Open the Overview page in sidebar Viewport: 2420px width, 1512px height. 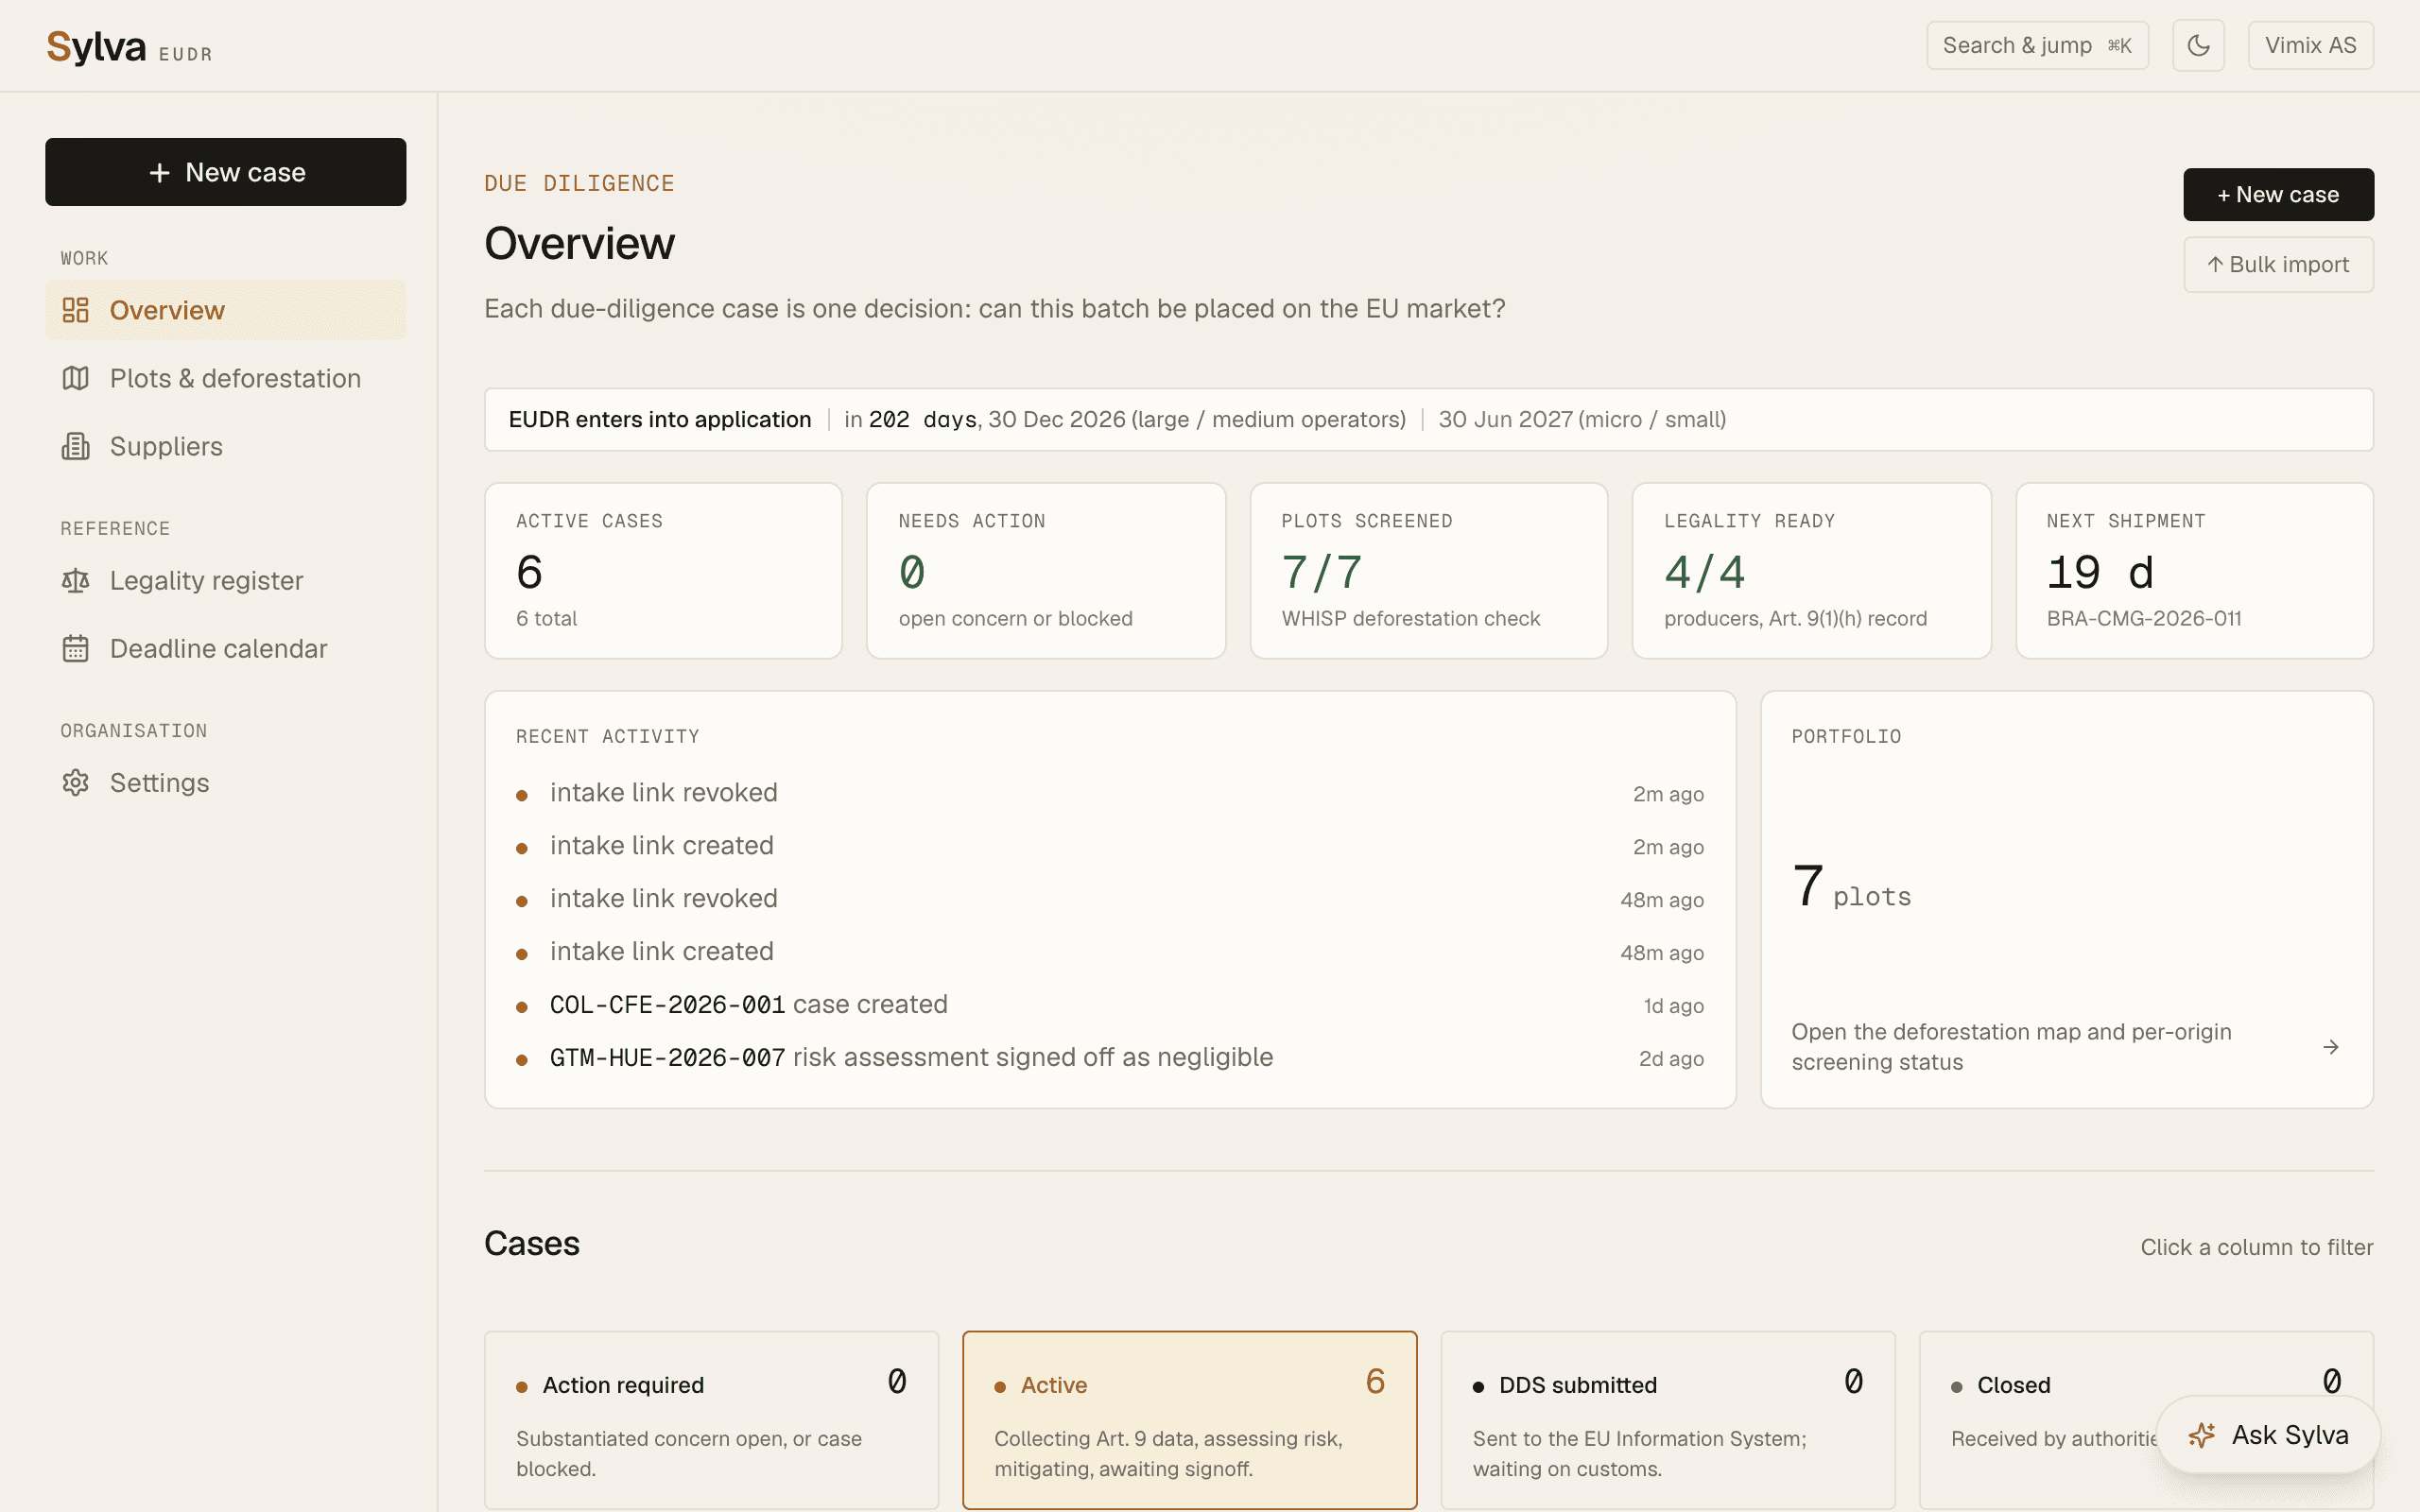click(225, 310)
